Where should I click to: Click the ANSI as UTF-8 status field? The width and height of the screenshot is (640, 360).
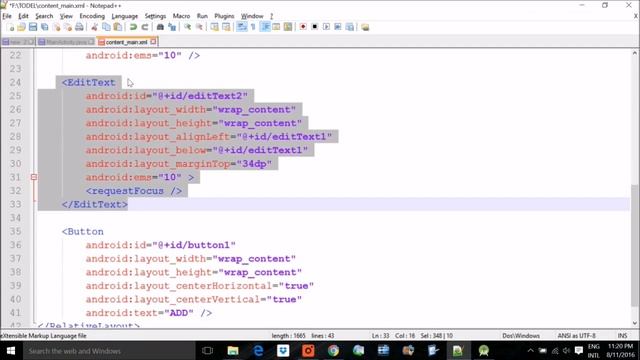tap(576, 336)
